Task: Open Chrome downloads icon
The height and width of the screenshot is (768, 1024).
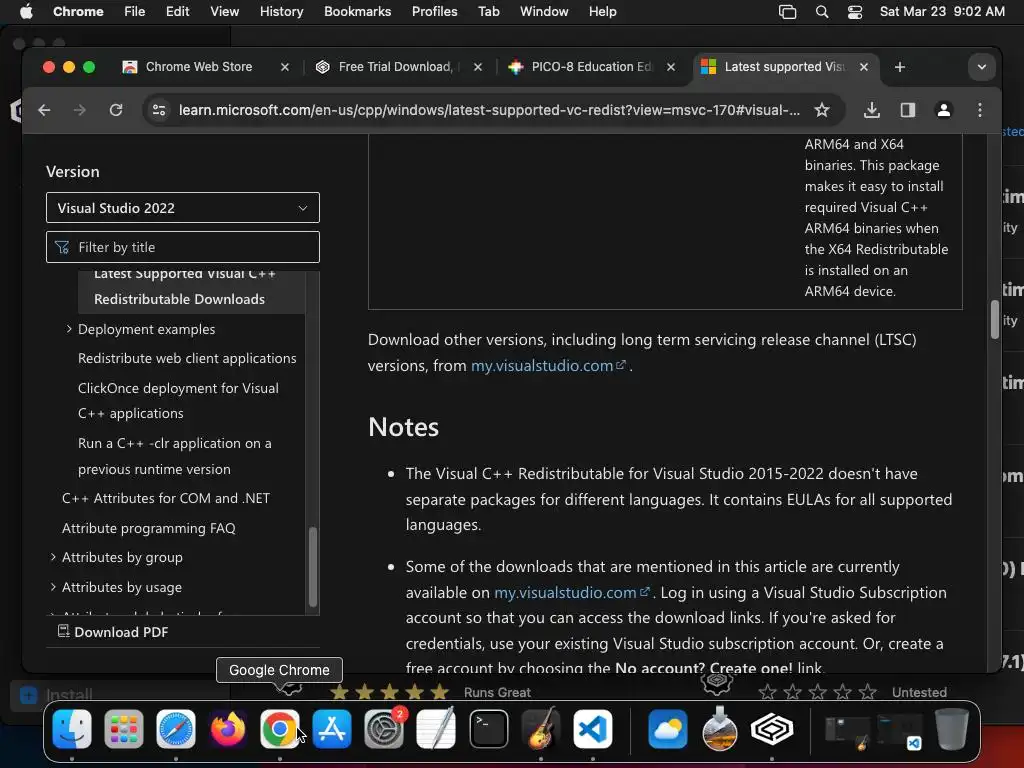Action: click(871, 110)
